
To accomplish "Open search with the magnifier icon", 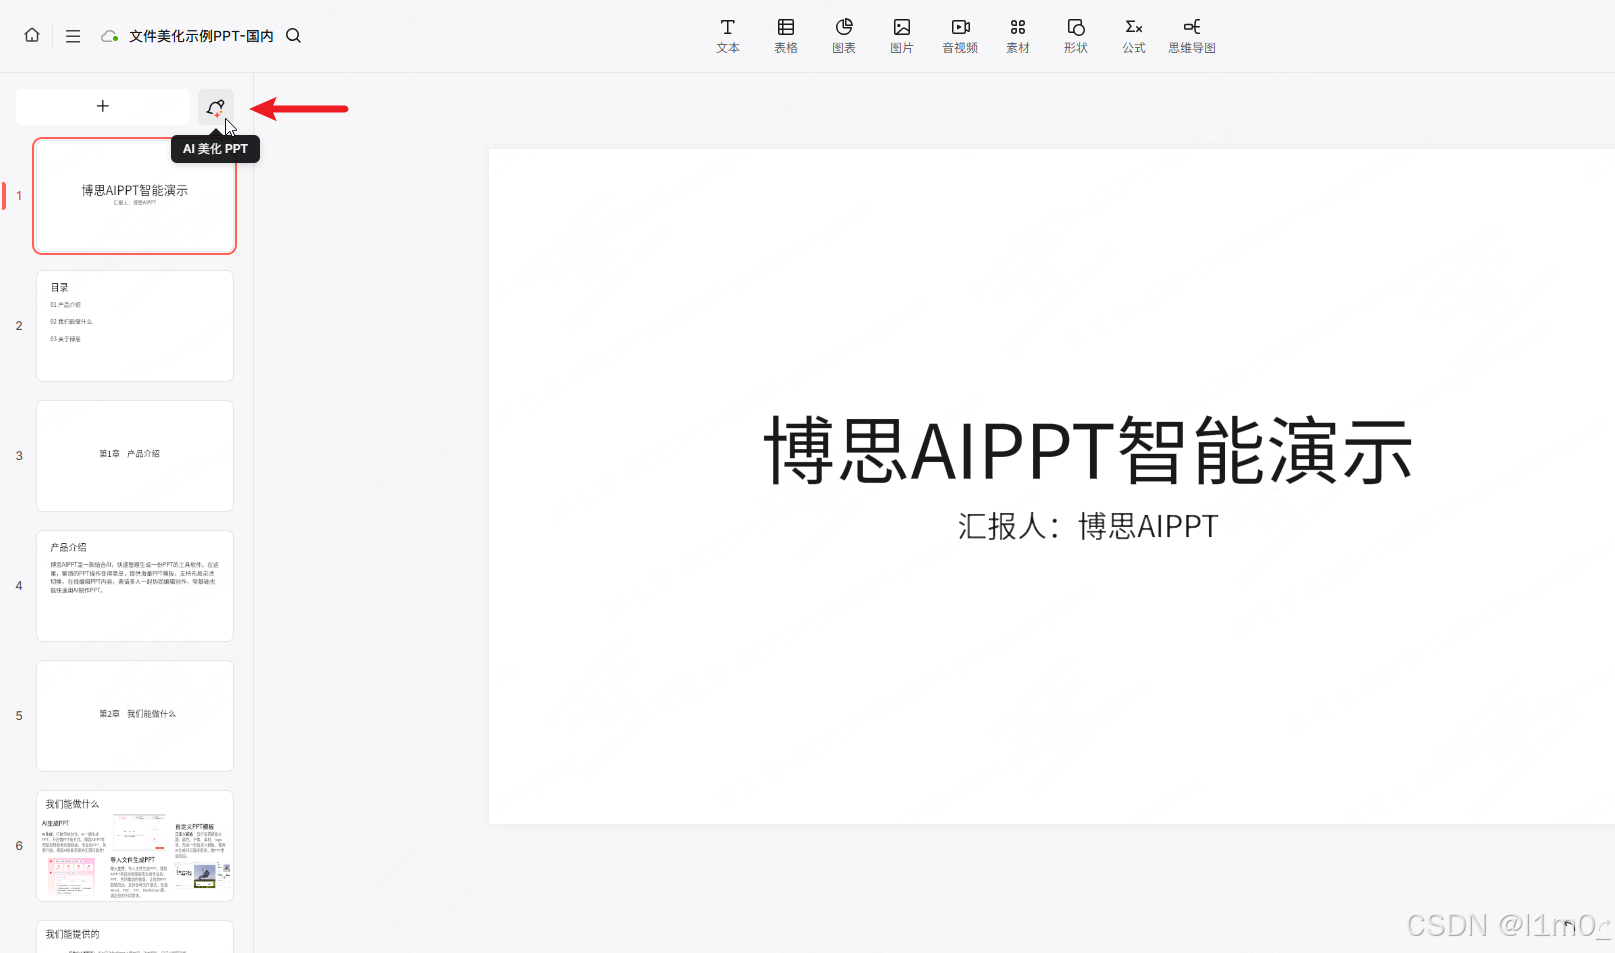I will click(293, 36).
